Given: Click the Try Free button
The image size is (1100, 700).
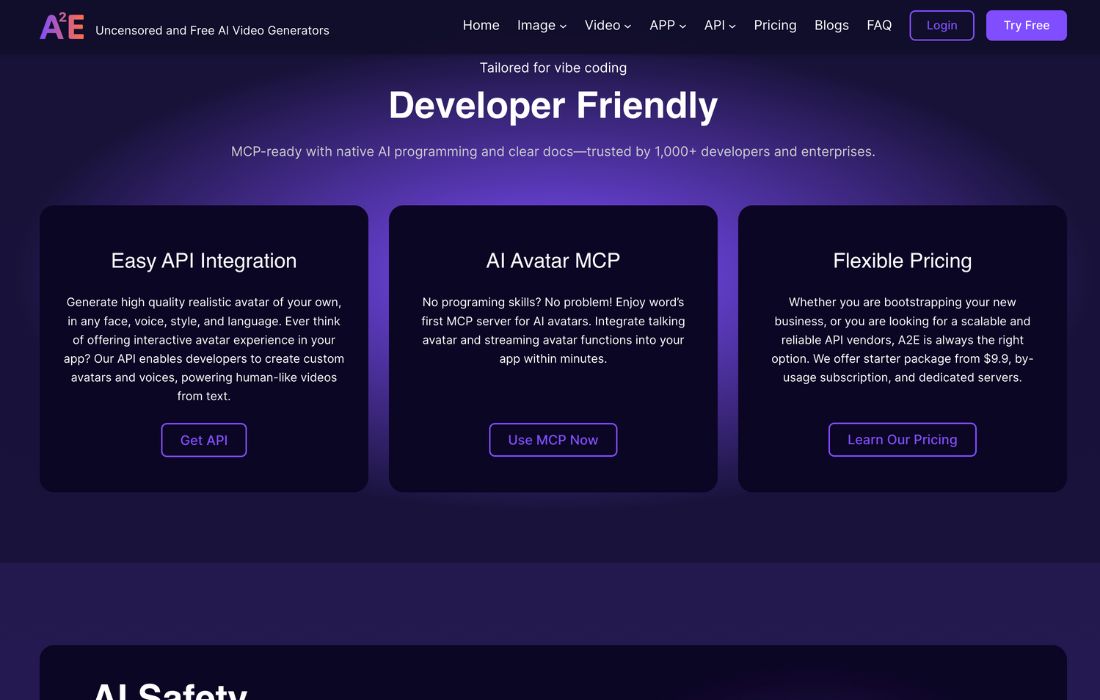Looking at the screenshot, I should click(1026, 26).
